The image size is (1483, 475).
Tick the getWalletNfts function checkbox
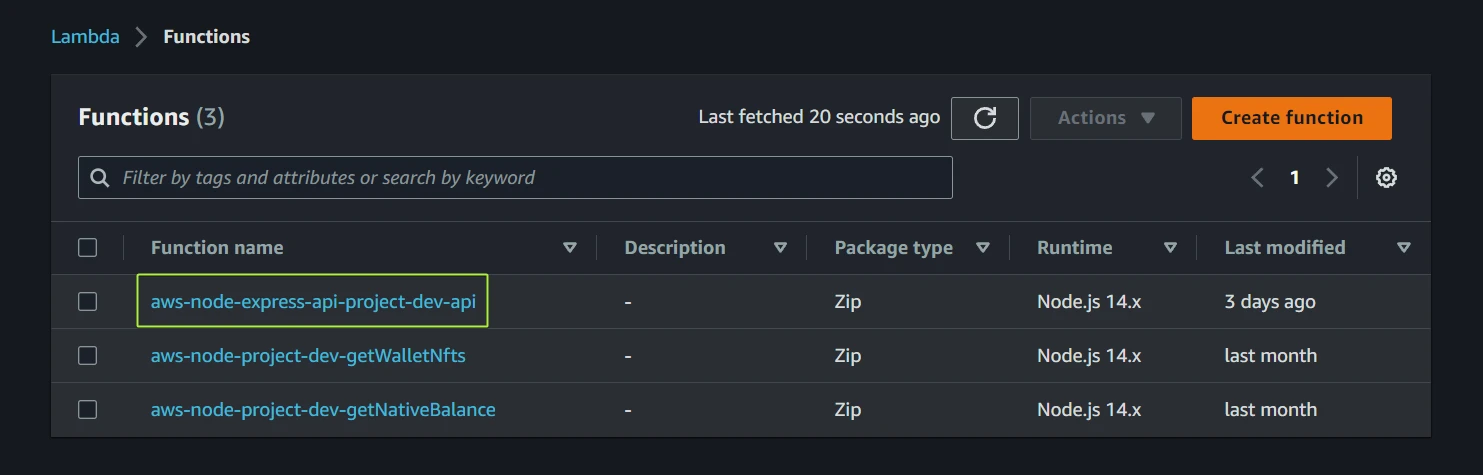point(88,356)
